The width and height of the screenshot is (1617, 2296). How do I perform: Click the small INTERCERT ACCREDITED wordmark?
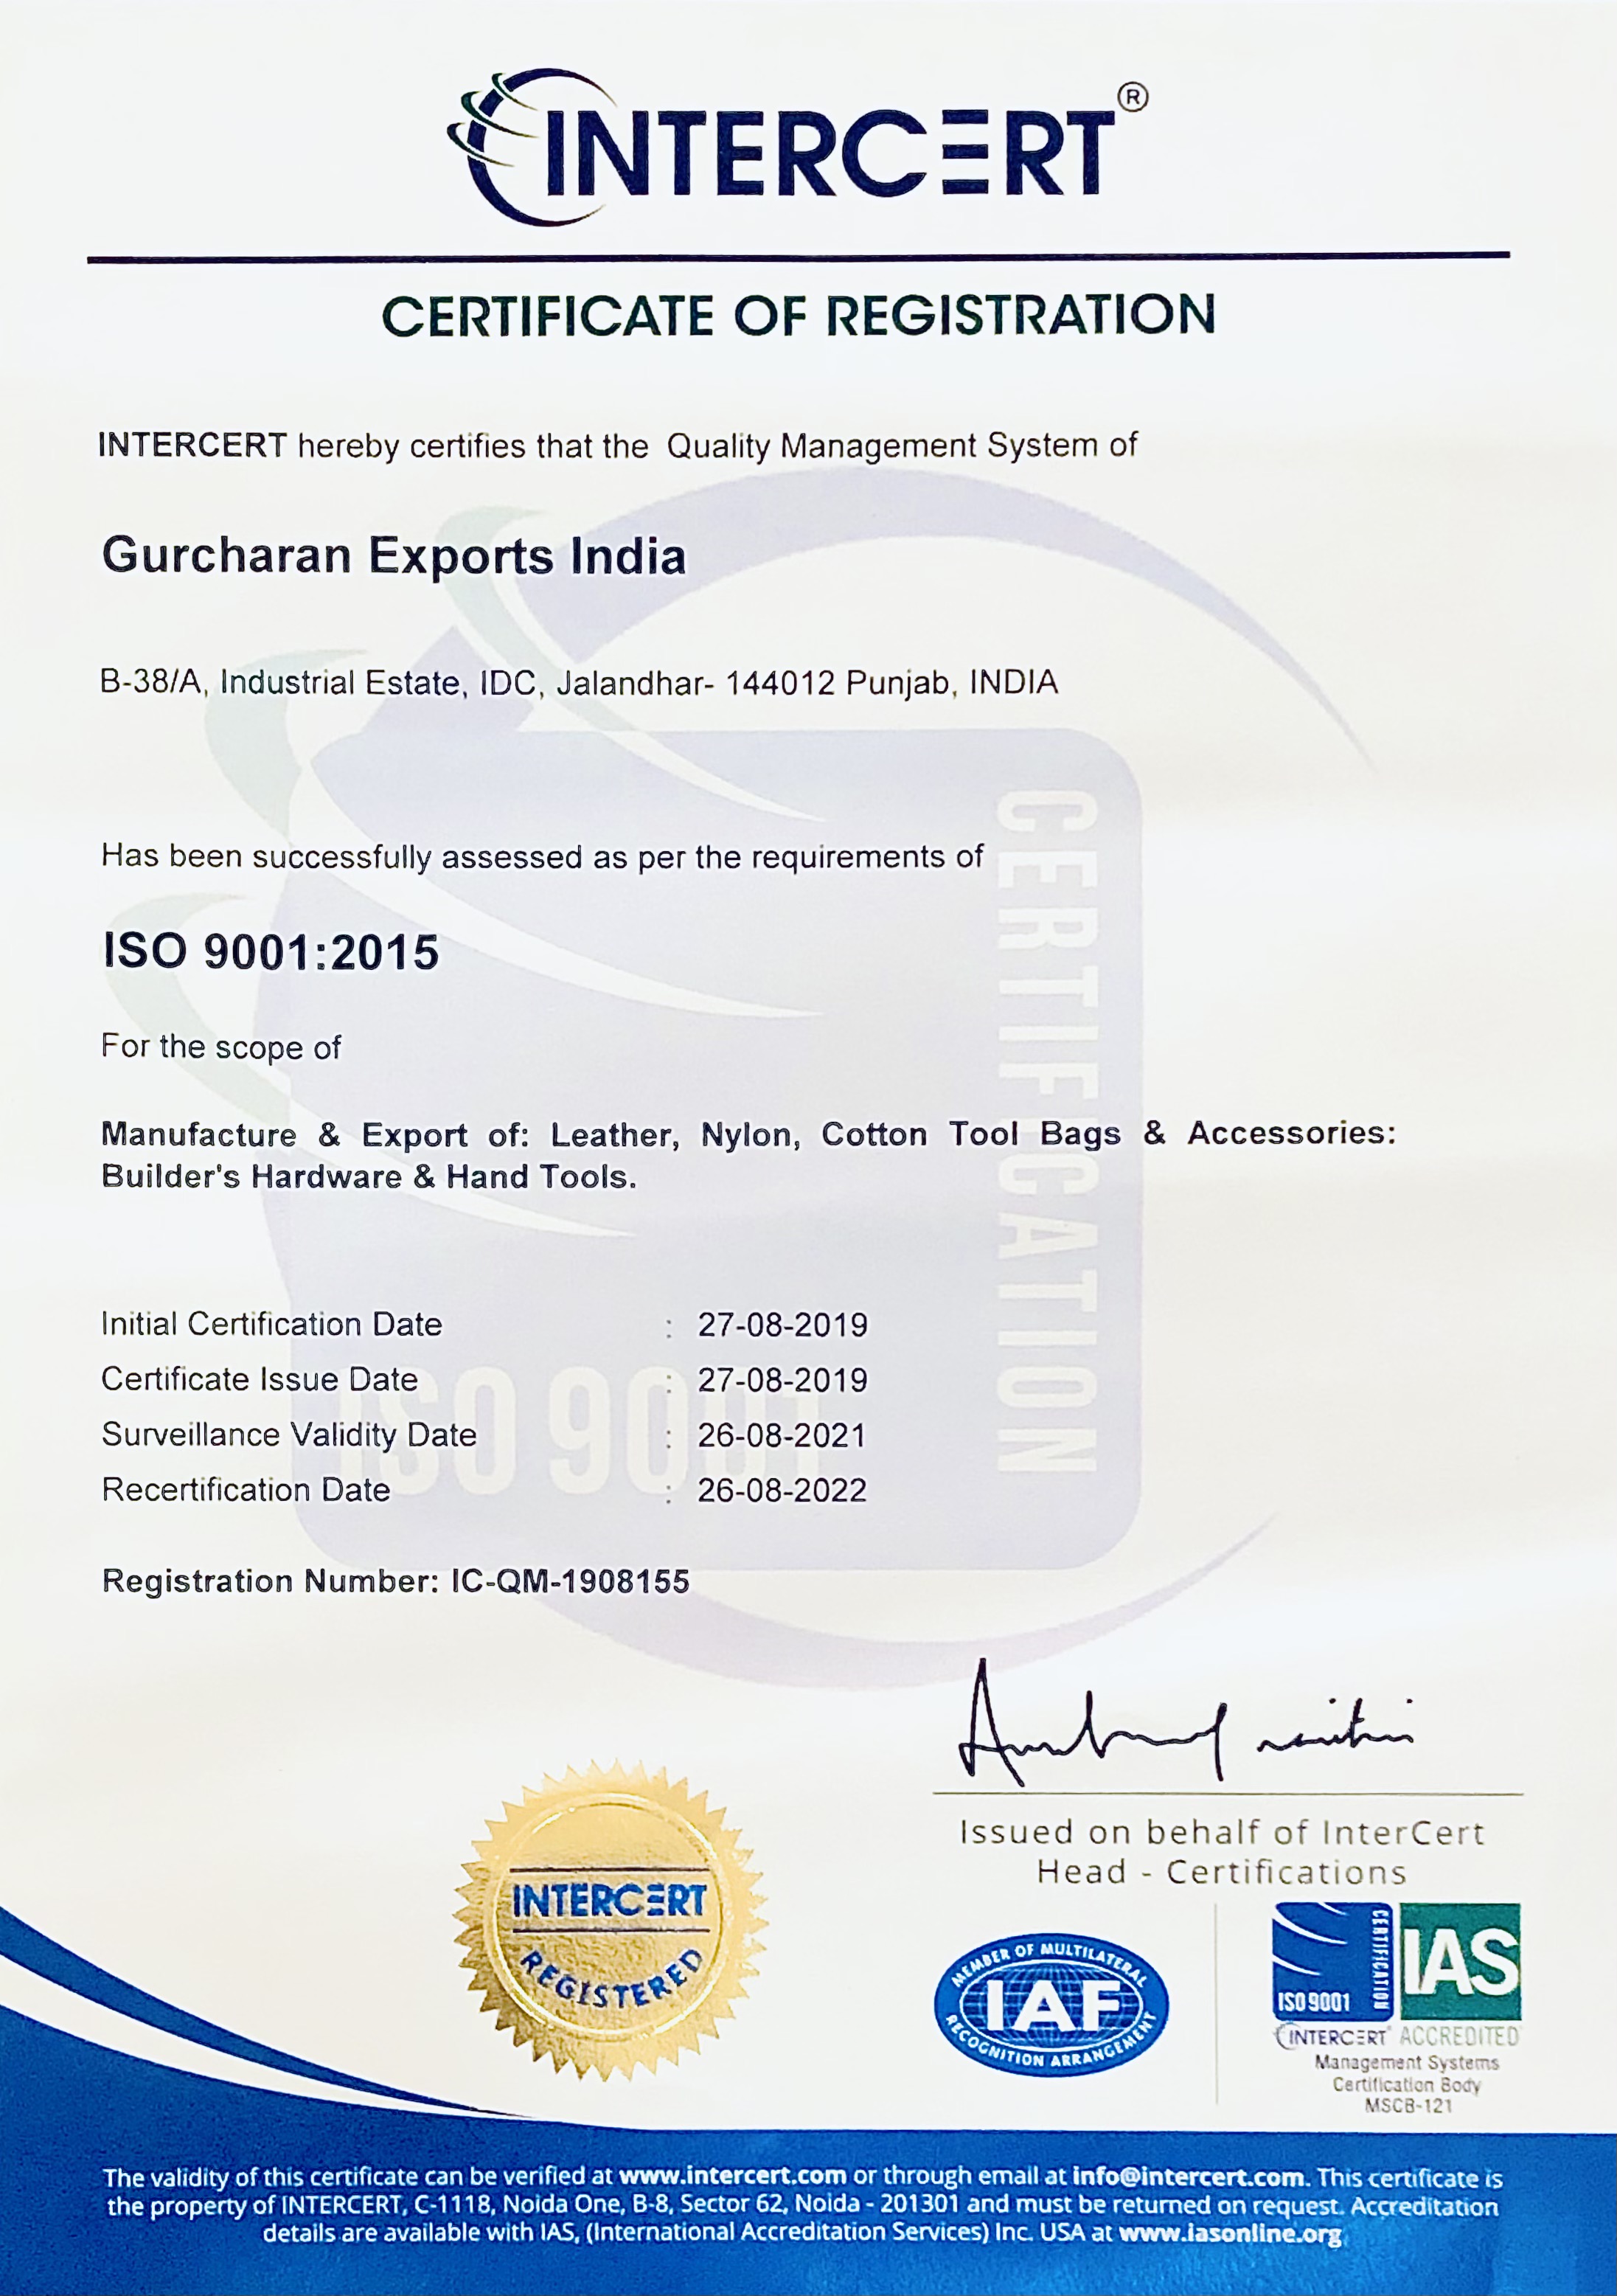coord(1397,2036)
